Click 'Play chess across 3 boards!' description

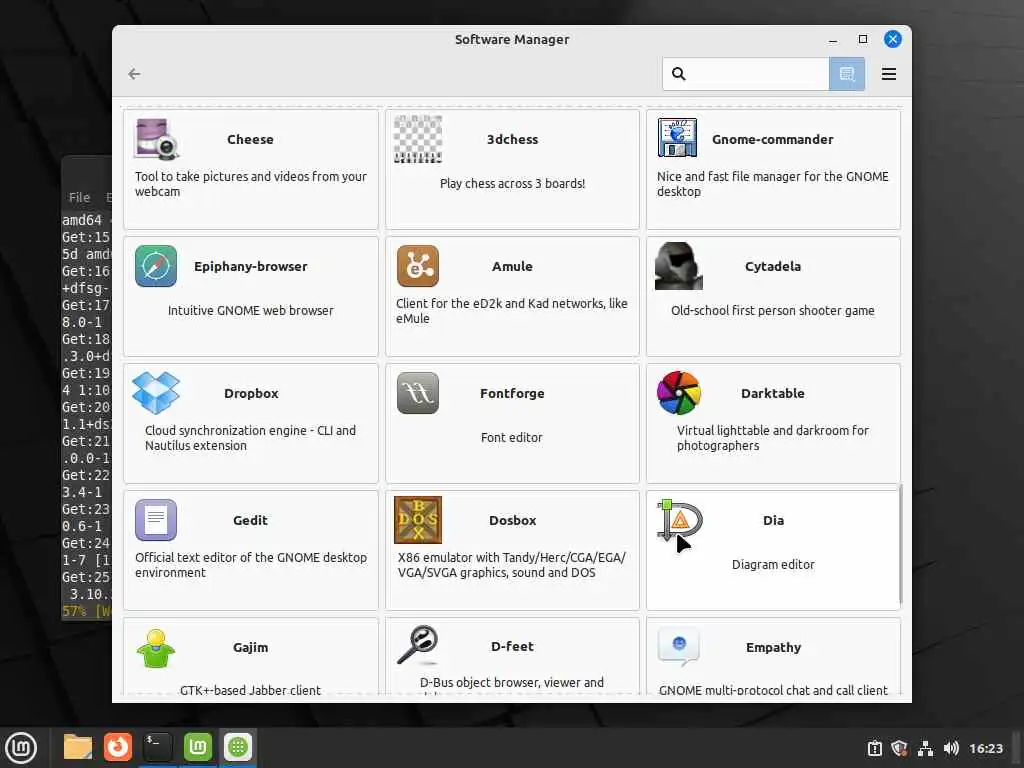(513, 184)
